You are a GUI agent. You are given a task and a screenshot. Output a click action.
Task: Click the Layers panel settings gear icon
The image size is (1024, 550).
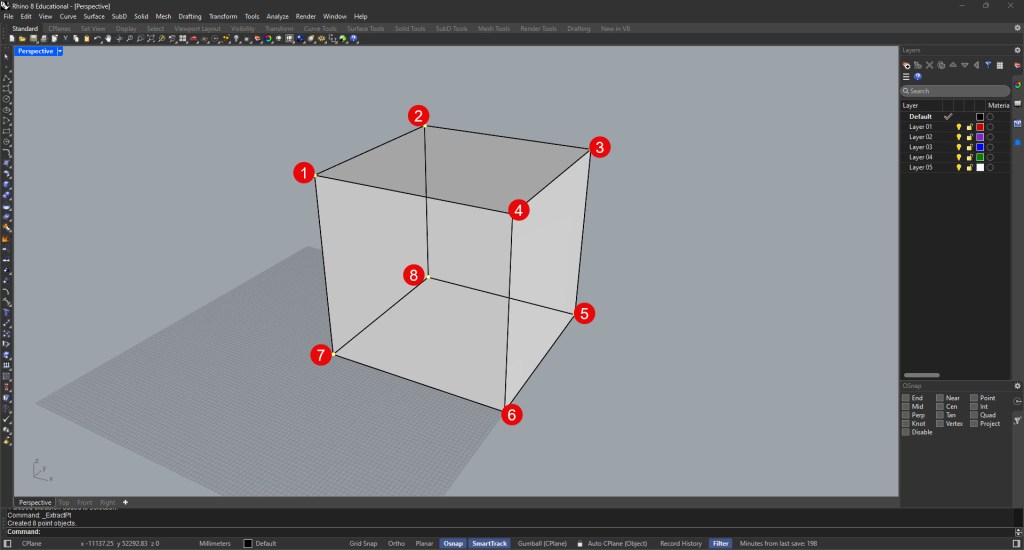click(1017, 49)
